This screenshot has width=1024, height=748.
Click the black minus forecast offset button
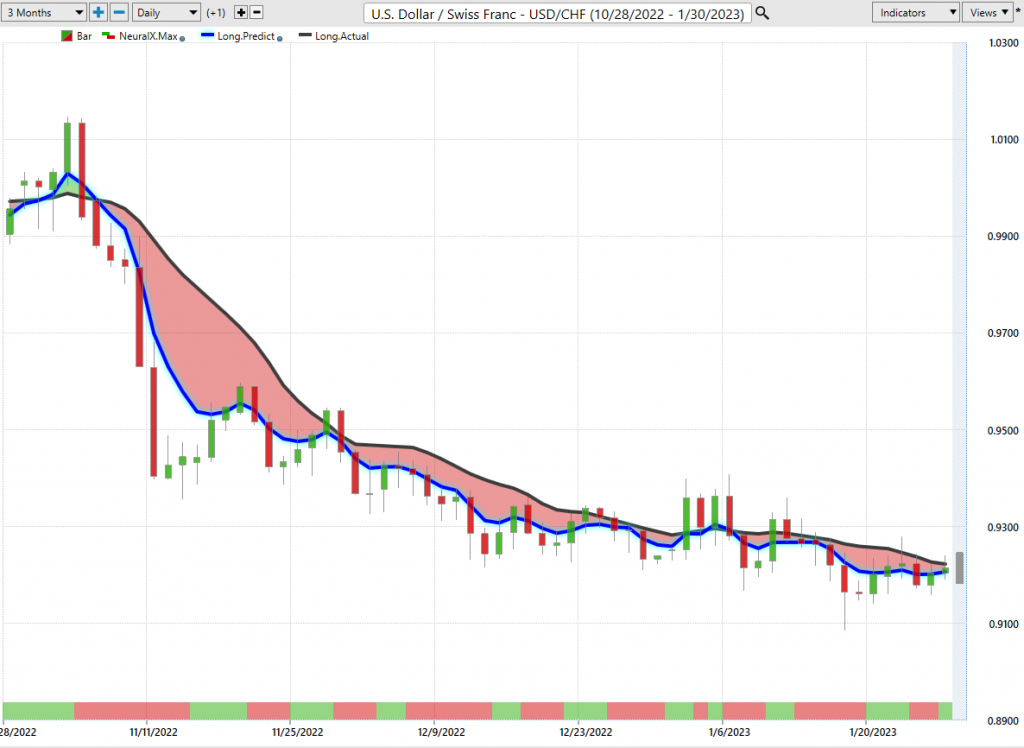[257, 12]
